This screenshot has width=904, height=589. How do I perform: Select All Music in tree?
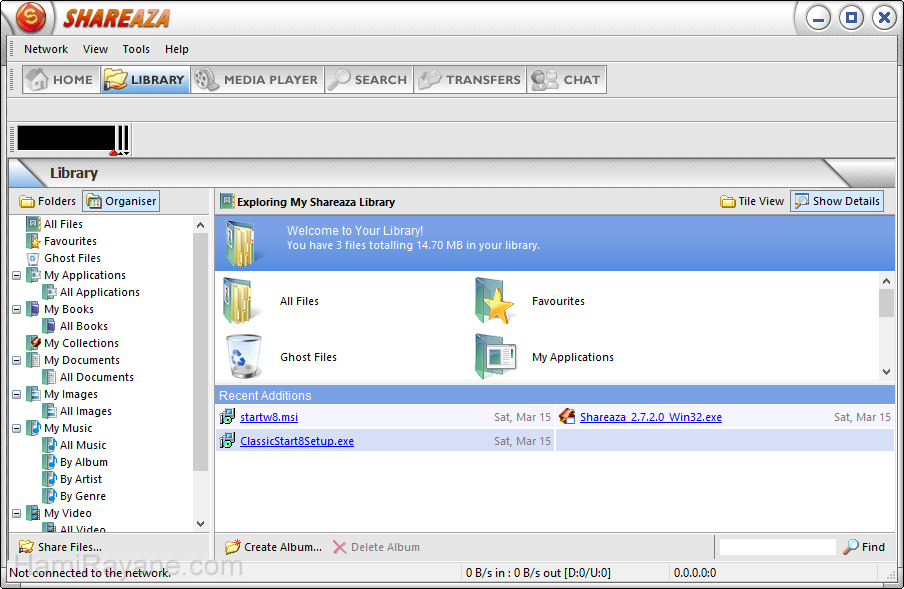click(83, 445)
